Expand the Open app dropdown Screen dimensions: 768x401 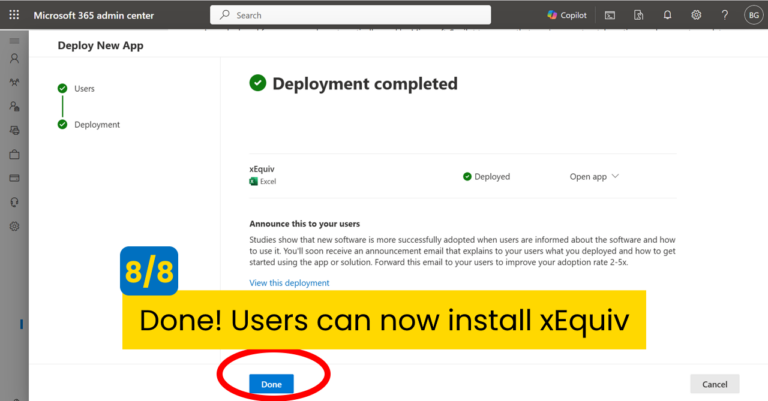pyautogui.click(x=588, y=177)
